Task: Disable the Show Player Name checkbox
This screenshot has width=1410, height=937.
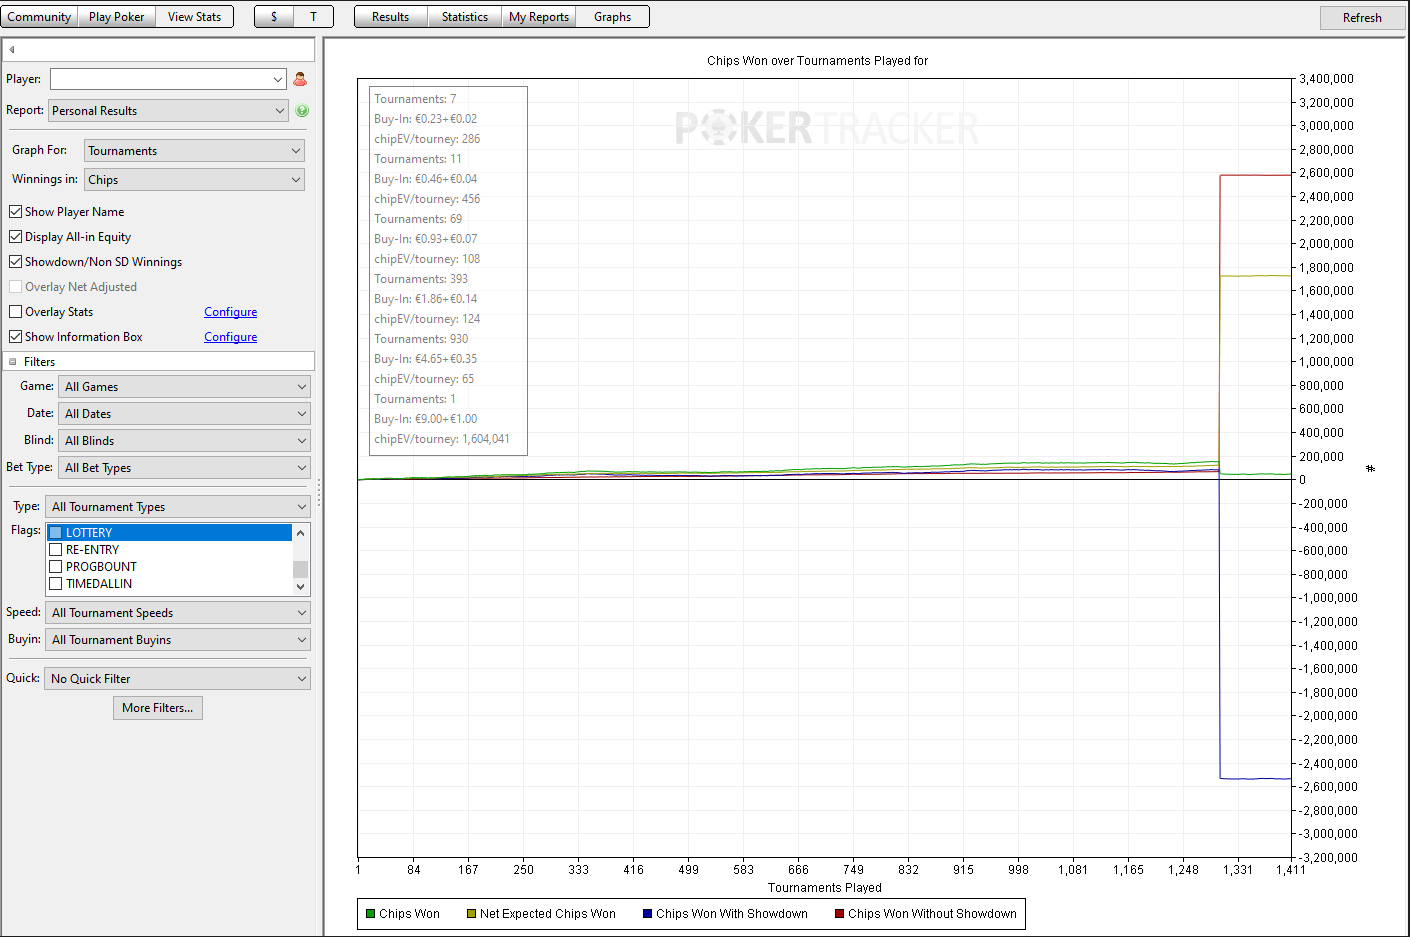Action: pyautogui.click(x=15, y=212)
